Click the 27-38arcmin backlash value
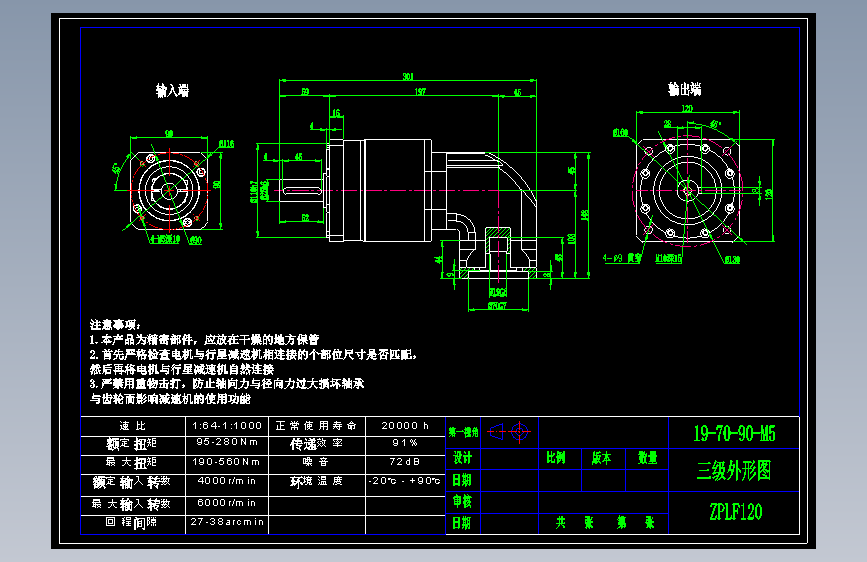867x562 pixels. tap(227, 522)
